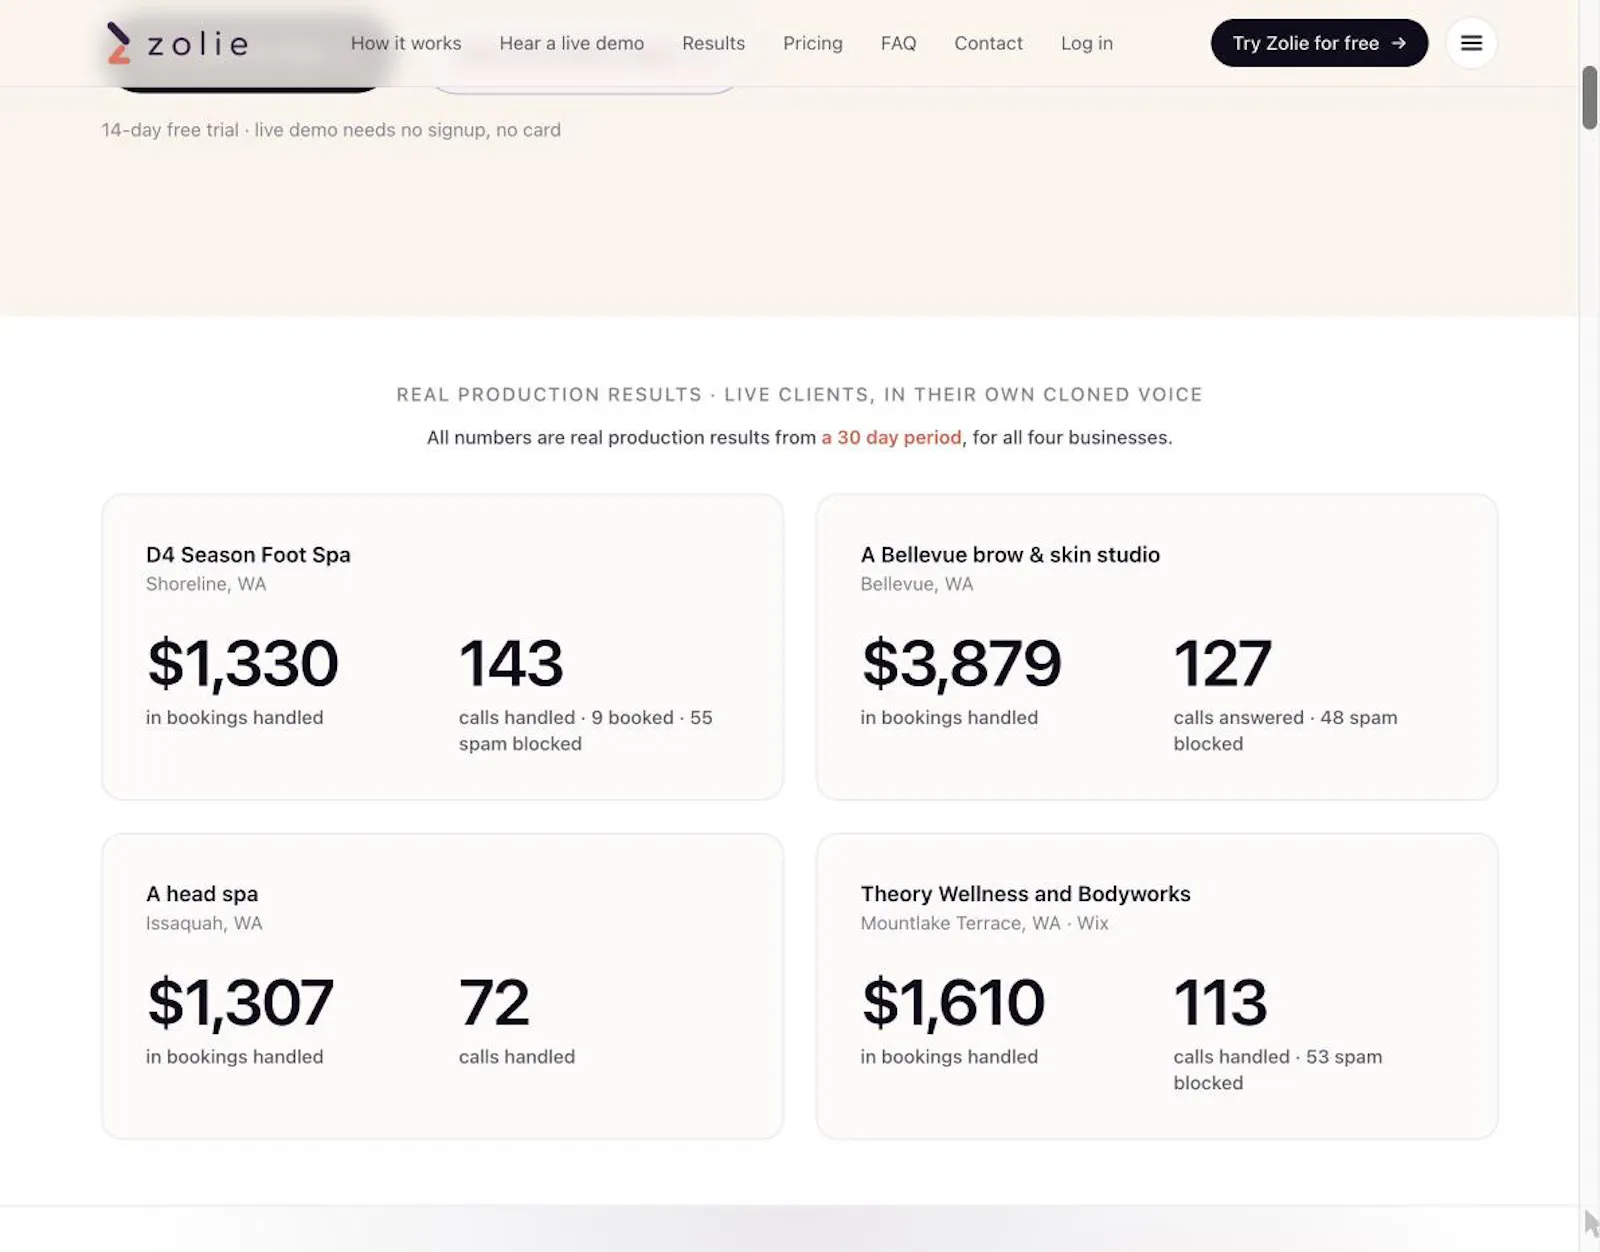The height and width of the screenshot is (1252, 1600).
Task: Click the REAL PRODUCTION RESULTS heading
Action: [800, 395]
